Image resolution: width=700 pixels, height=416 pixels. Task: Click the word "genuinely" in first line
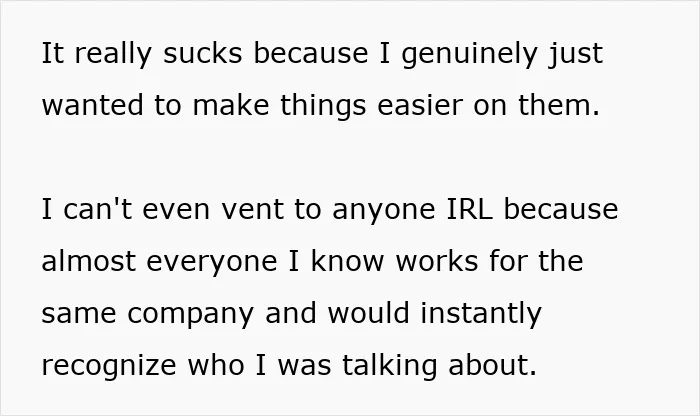(x=469, y=55)
